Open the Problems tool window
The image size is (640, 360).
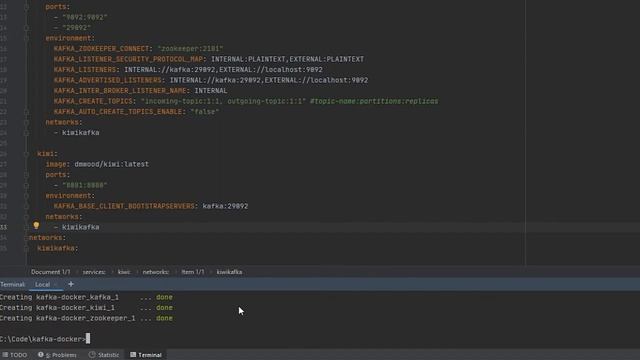point(57,355)
